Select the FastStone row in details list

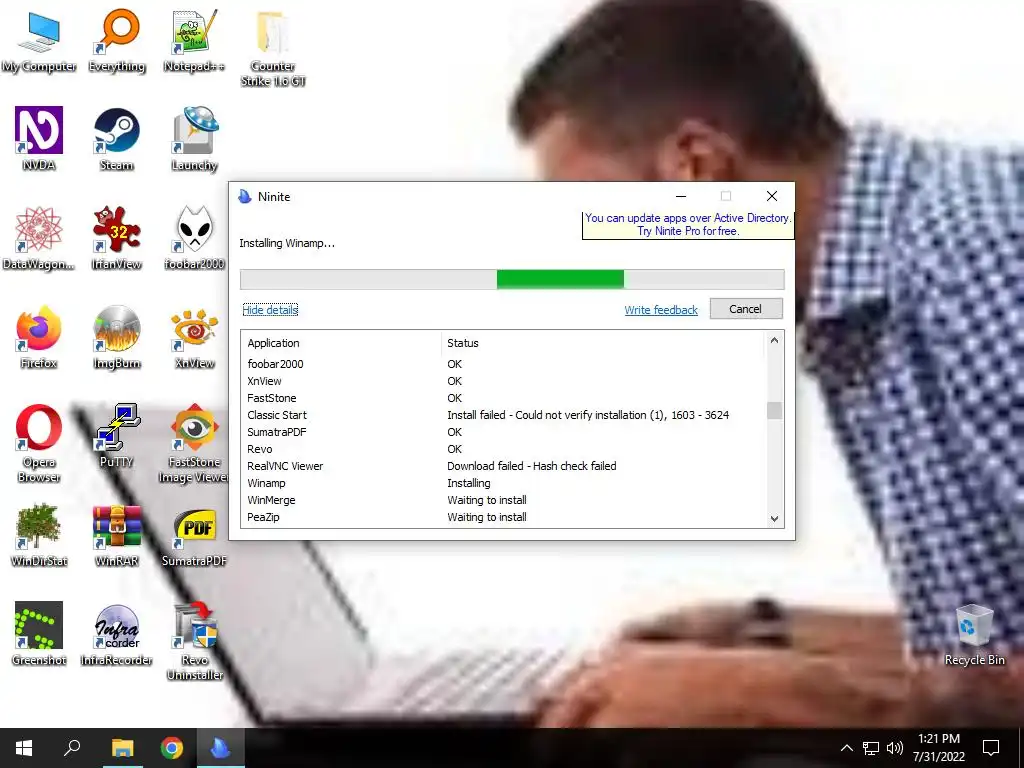pos(503,398)
